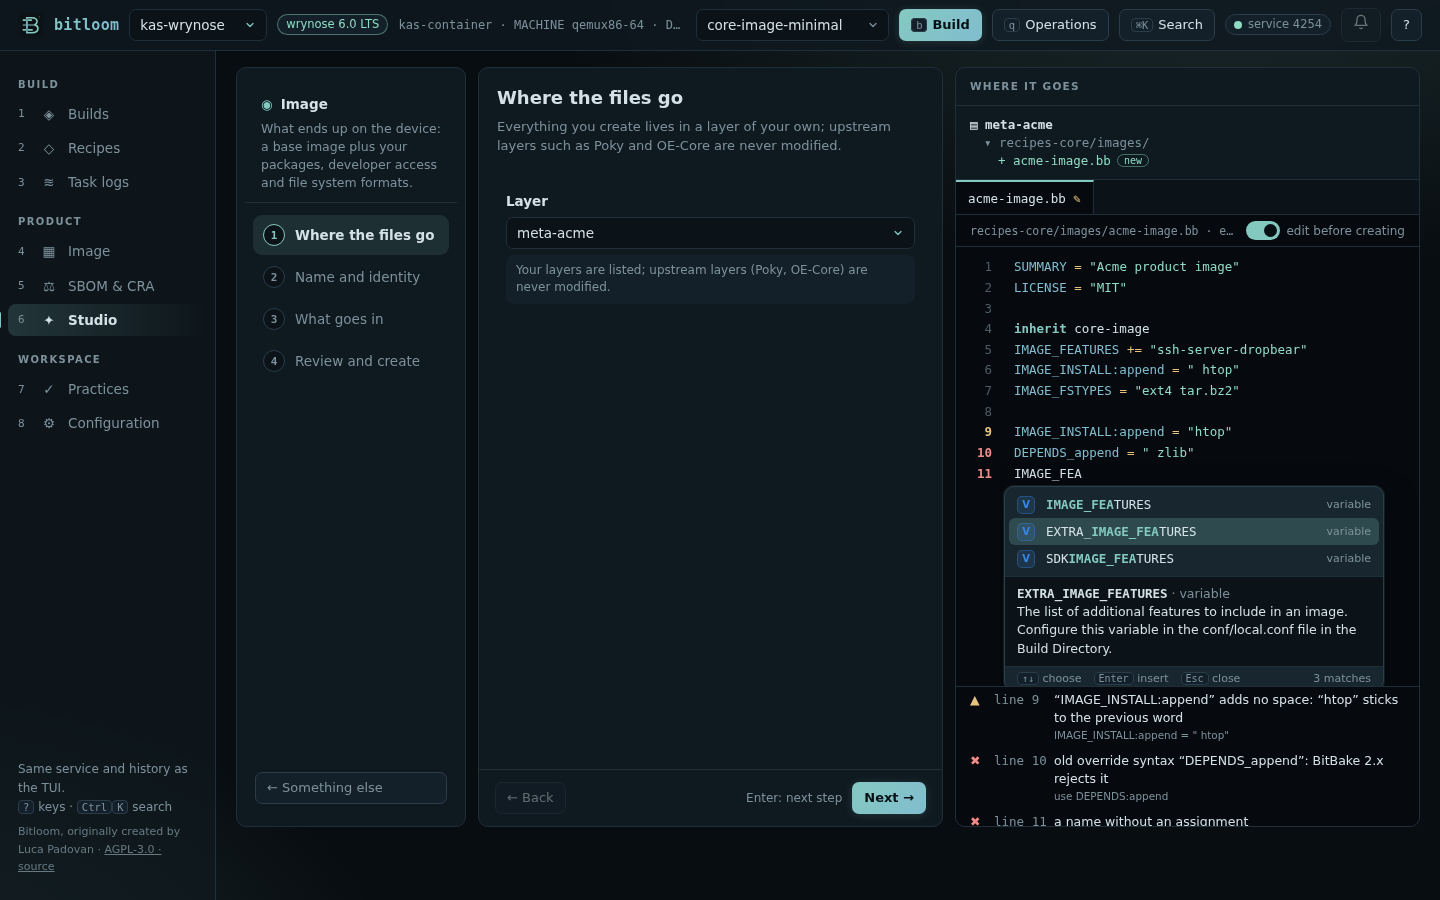The image size is (1440, 900).
Task: Click the service 4254 status pill
Action: (1278, 24)
